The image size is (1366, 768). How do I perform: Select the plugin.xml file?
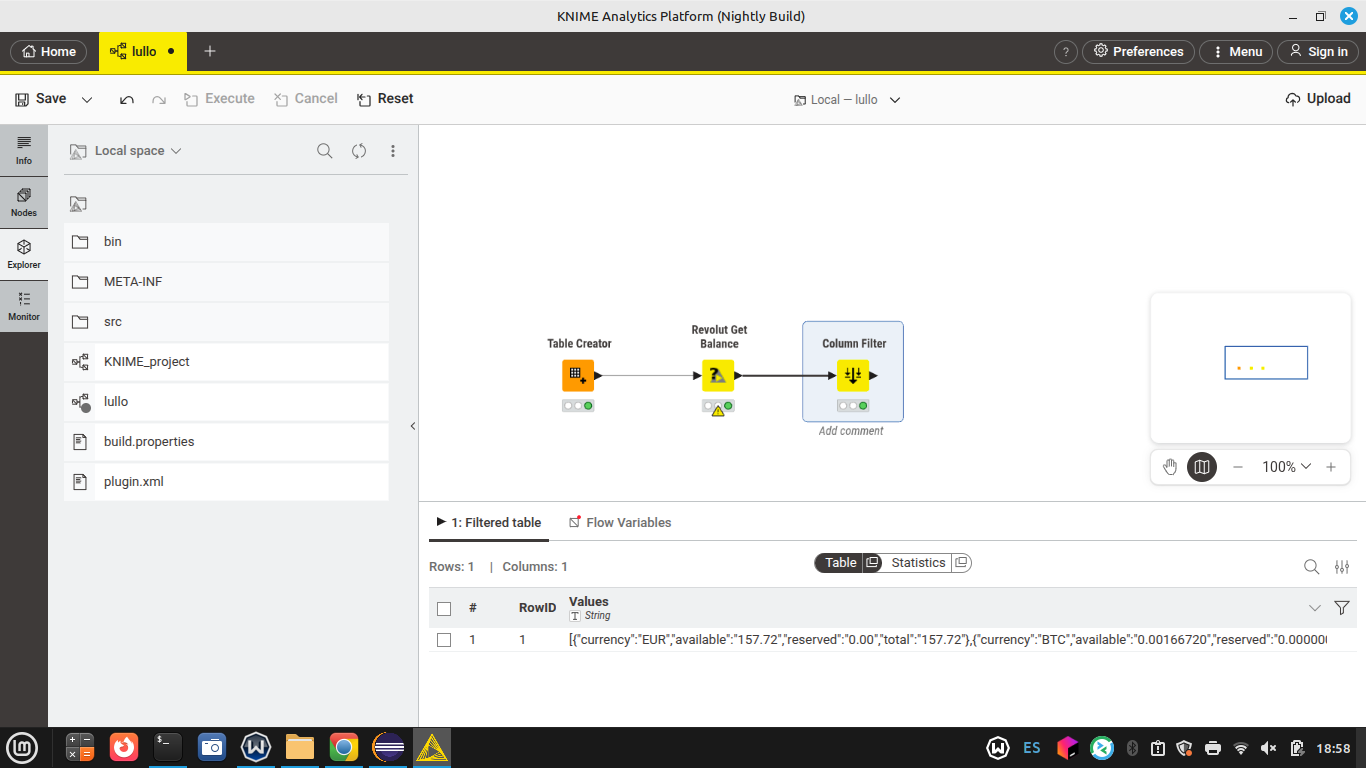226,482
